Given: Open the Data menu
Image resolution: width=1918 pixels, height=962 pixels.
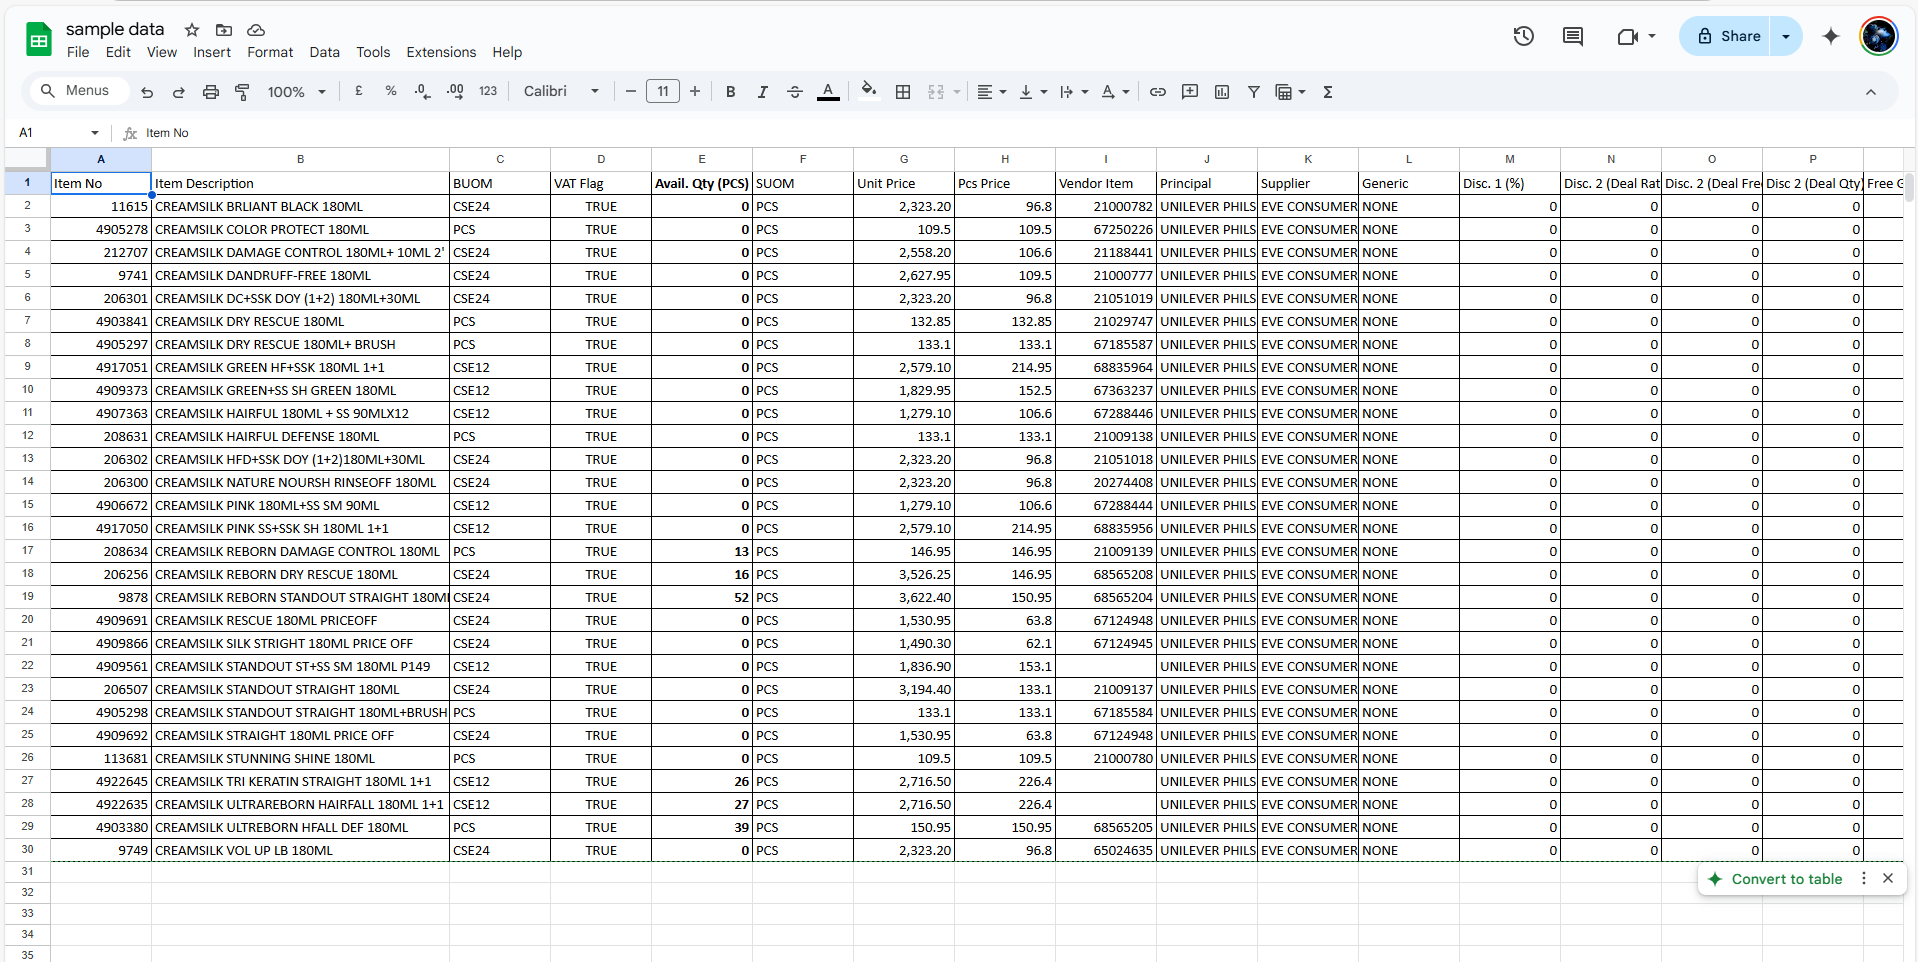Looking at the screenshot, I should pyautogui.click(x=324, y=52).
